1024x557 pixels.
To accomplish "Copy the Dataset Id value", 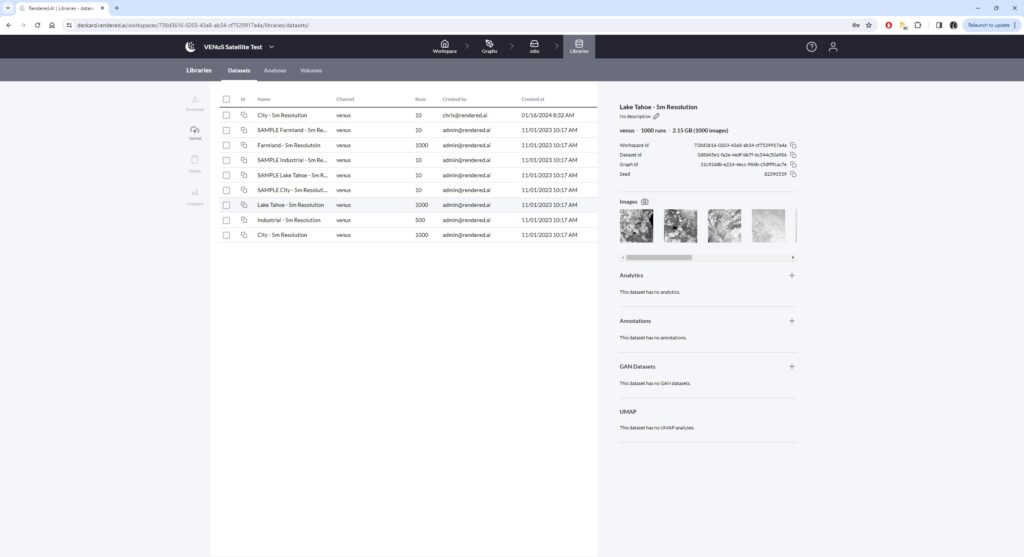I will click(x=793, y=155).
